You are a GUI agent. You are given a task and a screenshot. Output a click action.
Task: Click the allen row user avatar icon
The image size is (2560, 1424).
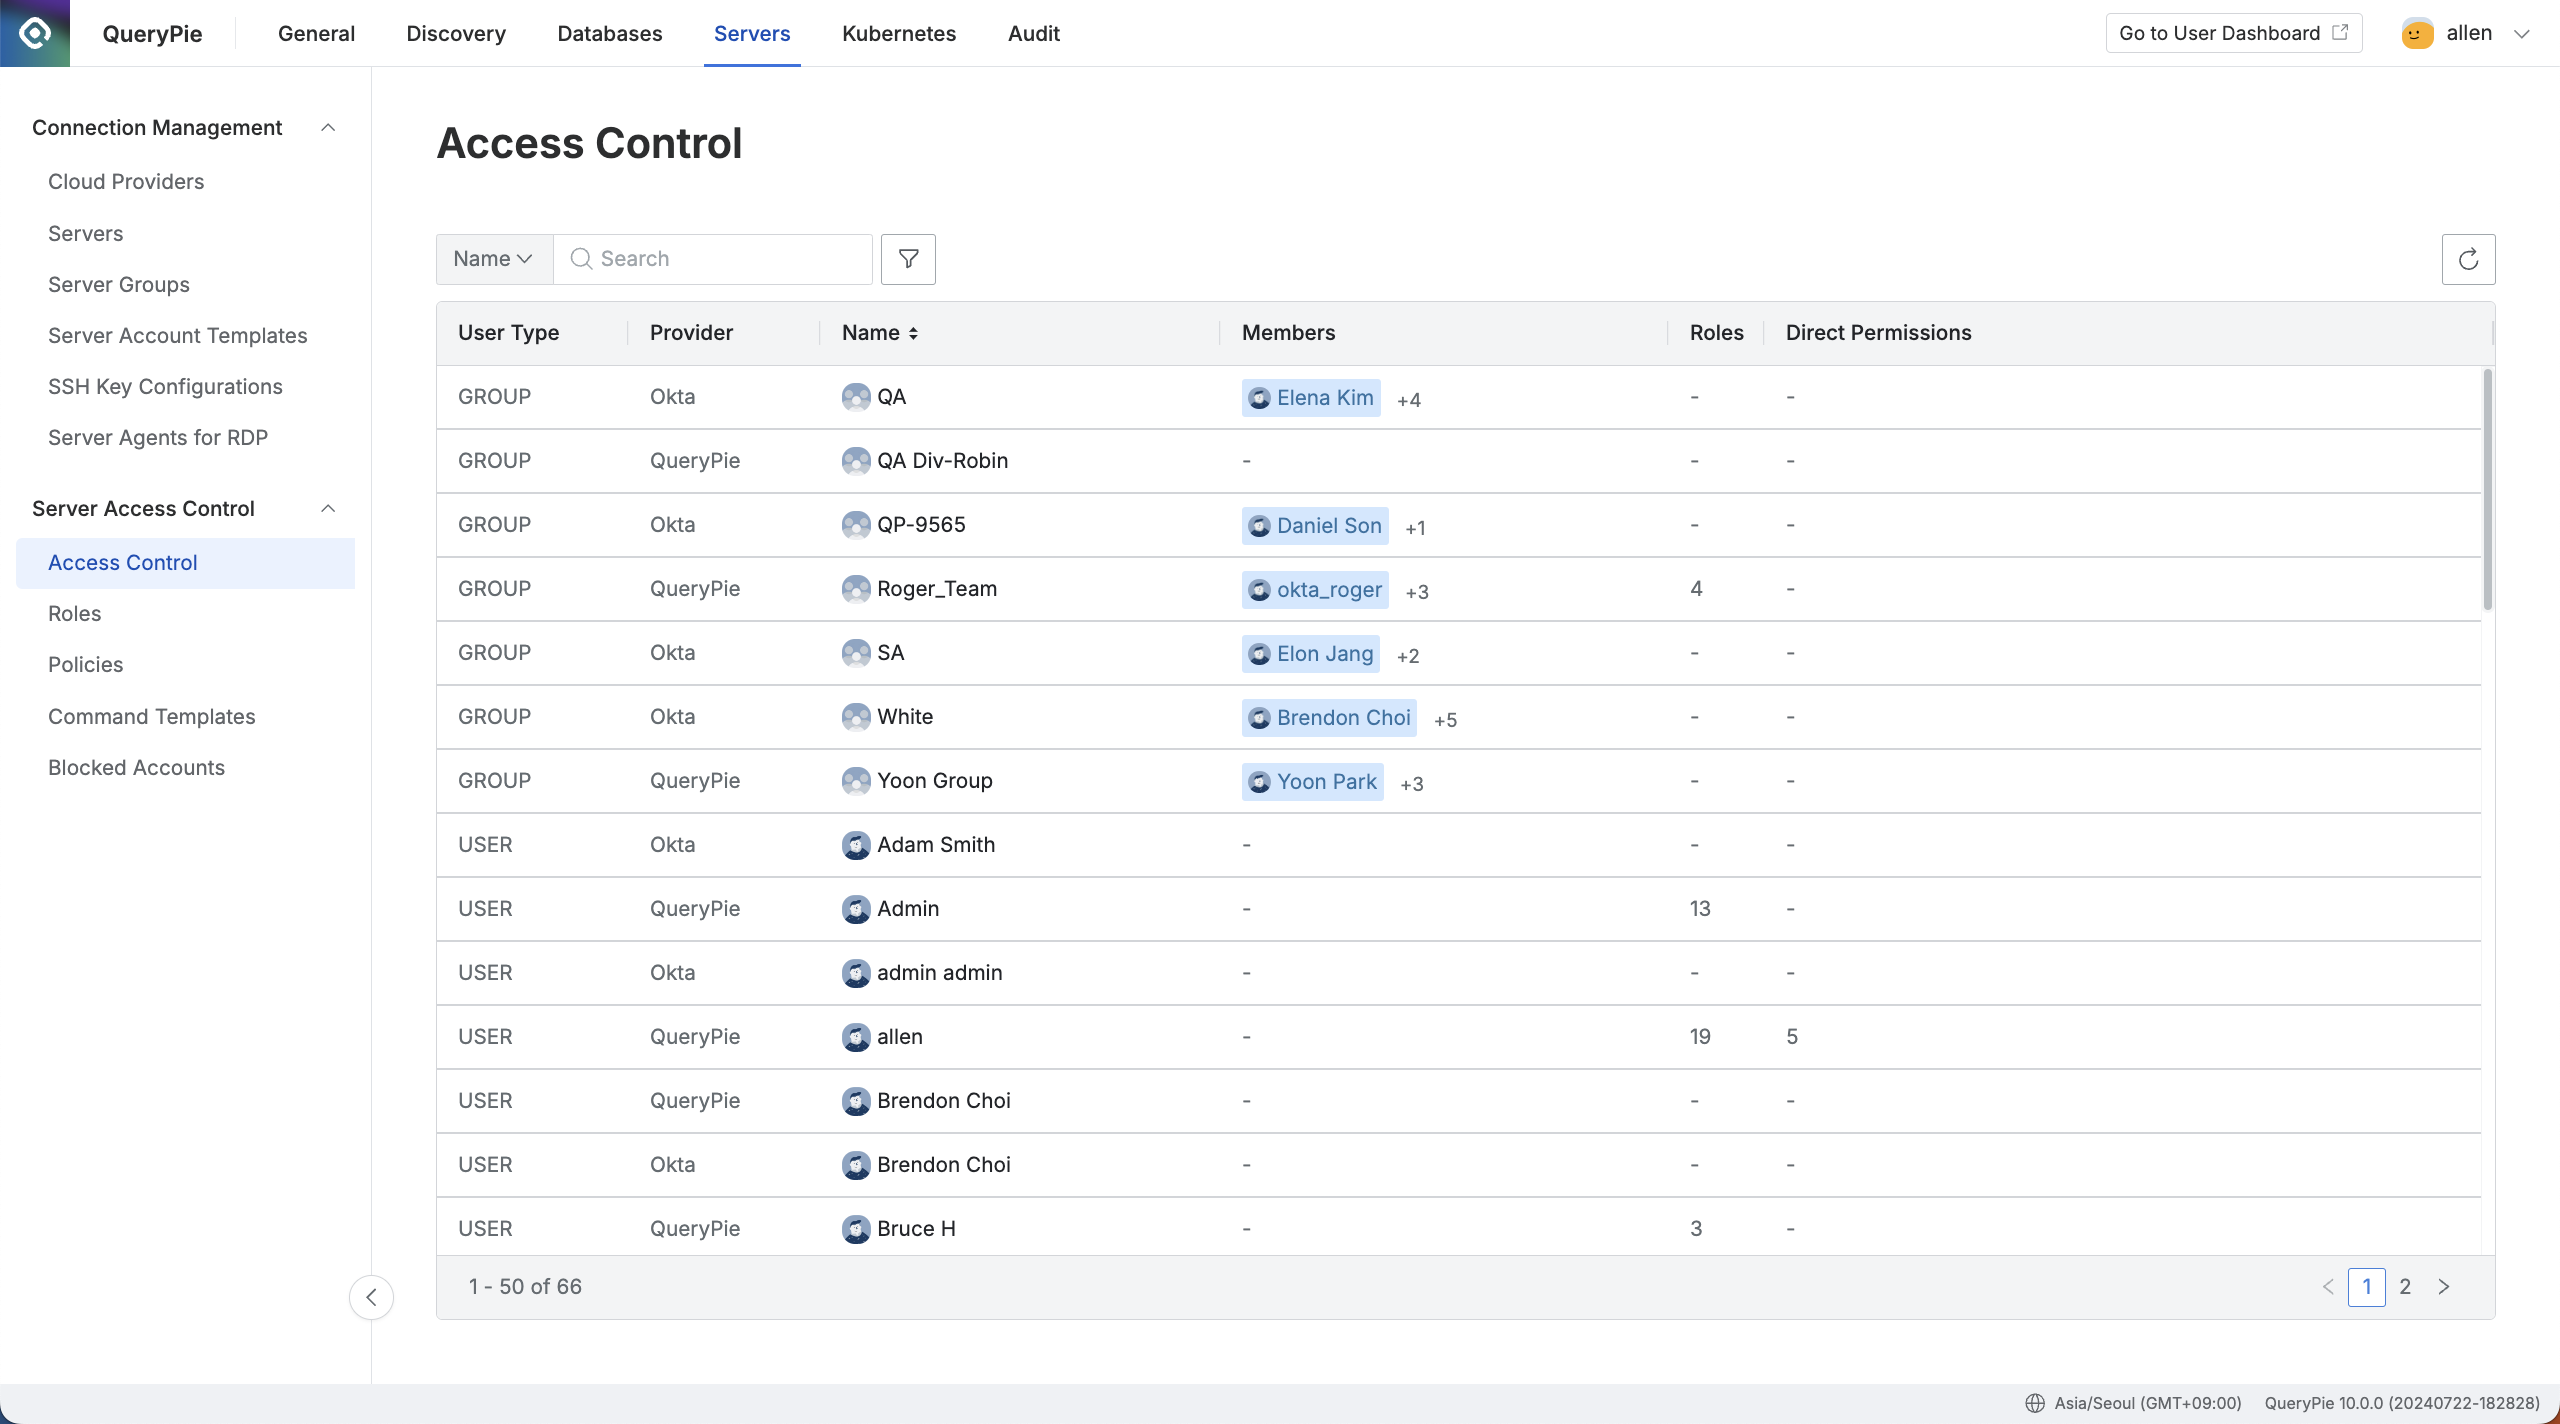pos(856,1037)
